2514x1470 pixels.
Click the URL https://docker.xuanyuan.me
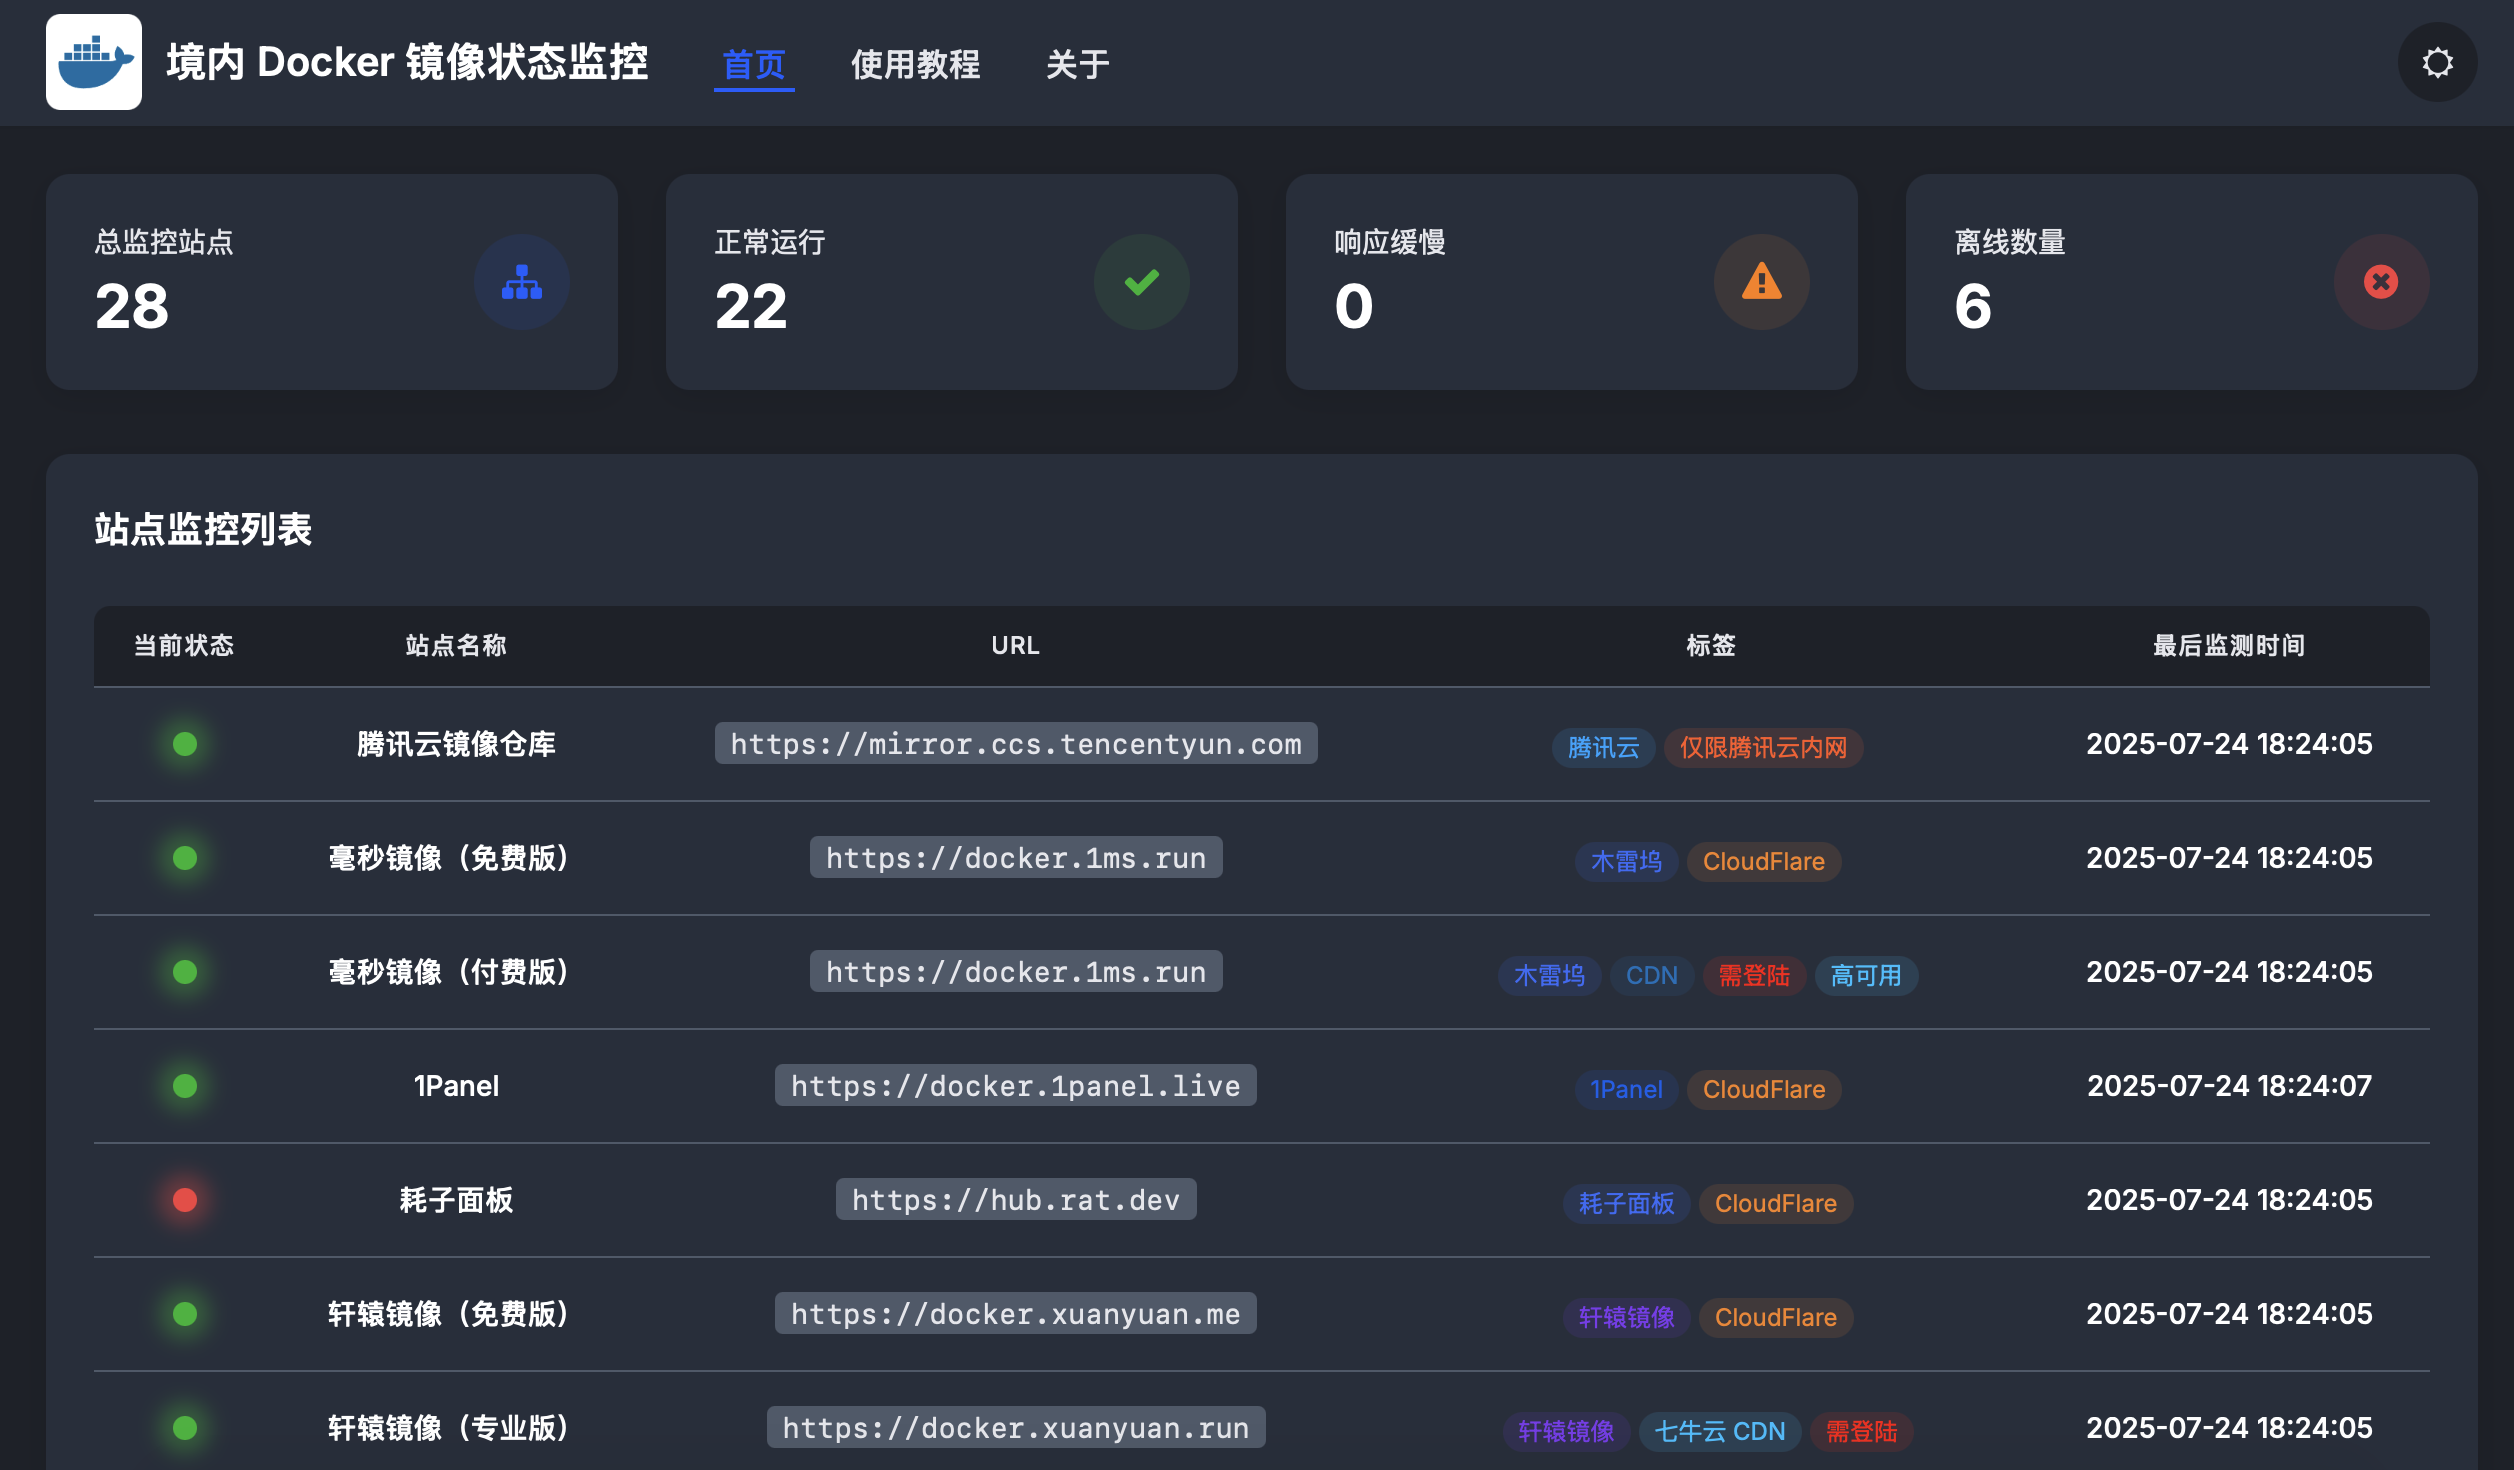tap(1016, 1314)
